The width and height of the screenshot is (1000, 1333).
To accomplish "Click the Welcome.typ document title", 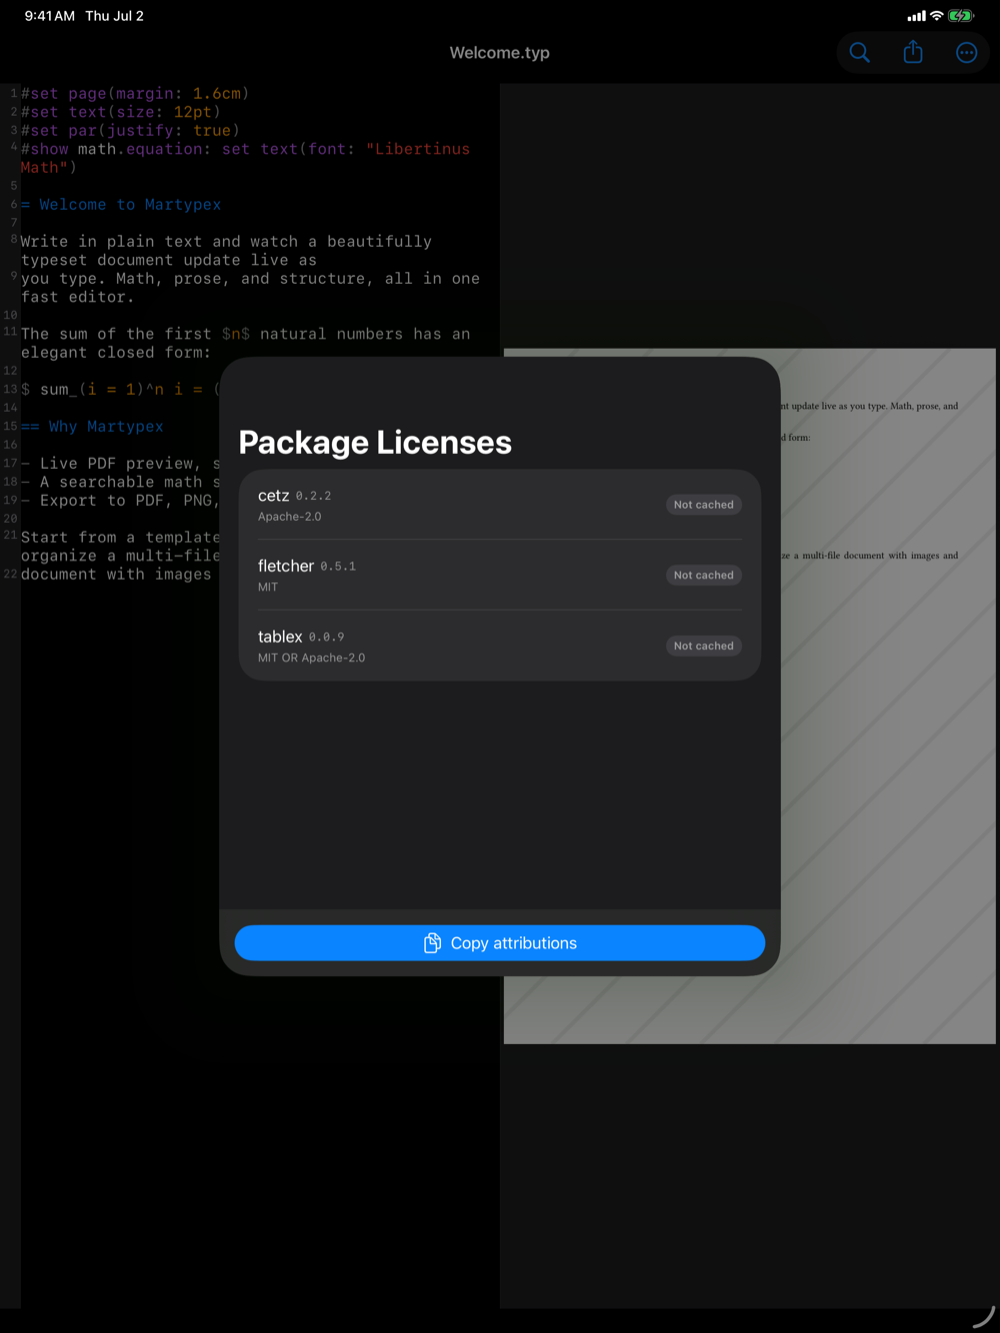I will point(500,53).
